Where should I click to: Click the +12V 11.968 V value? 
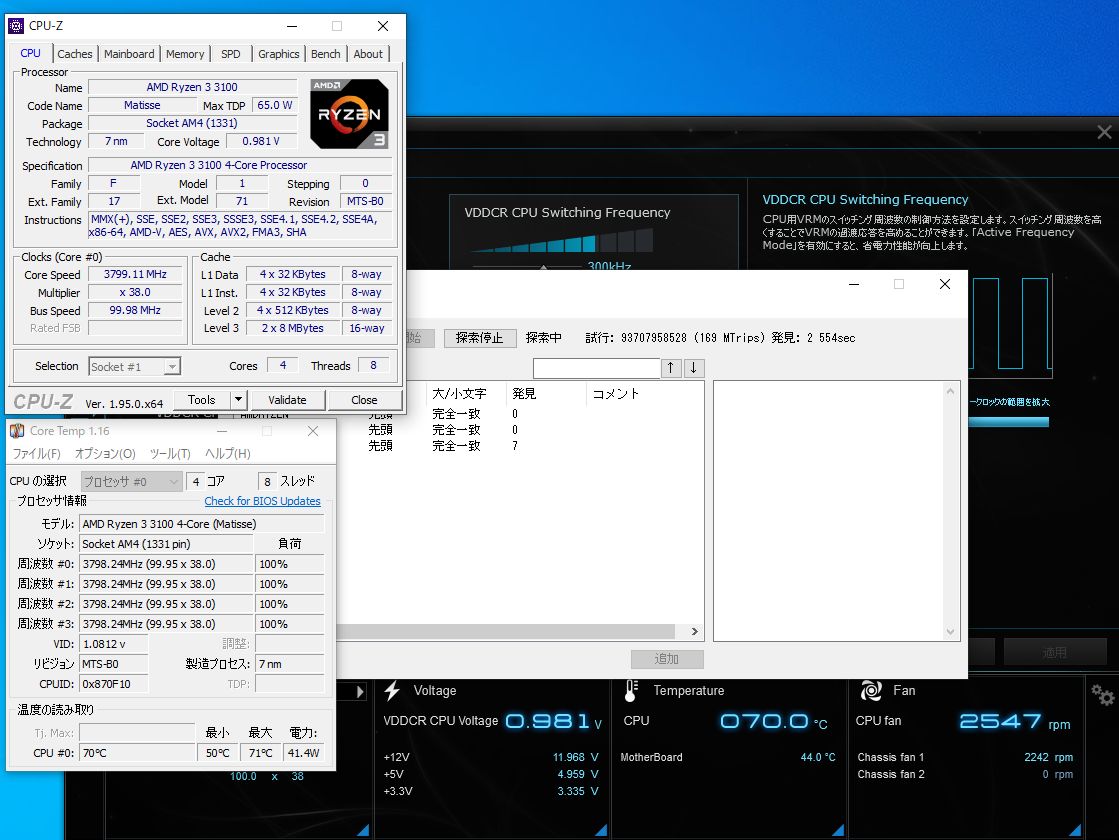tap(575, 757)
